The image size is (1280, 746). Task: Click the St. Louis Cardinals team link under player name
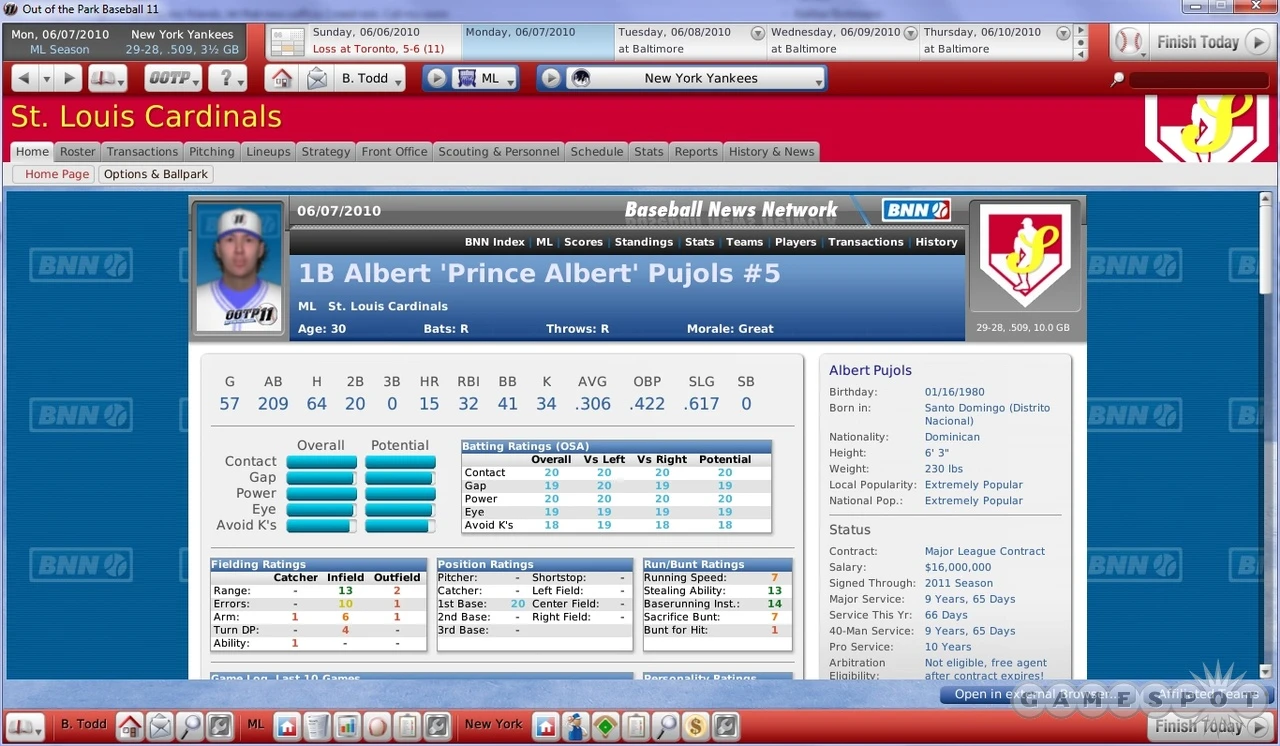coord(387,306)
